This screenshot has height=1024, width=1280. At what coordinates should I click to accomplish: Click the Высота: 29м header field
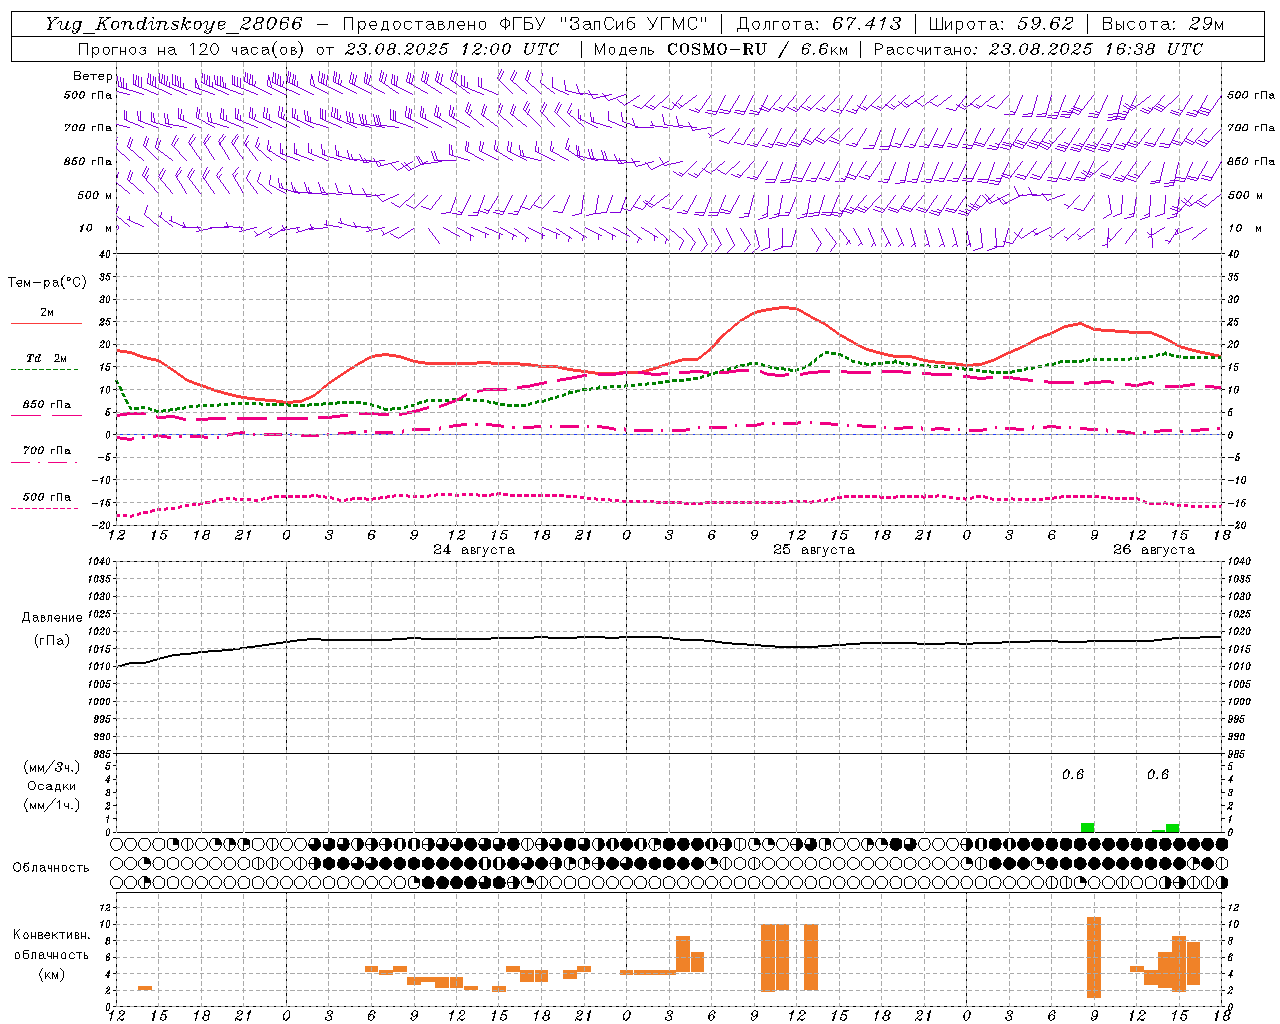(1163, 24)
